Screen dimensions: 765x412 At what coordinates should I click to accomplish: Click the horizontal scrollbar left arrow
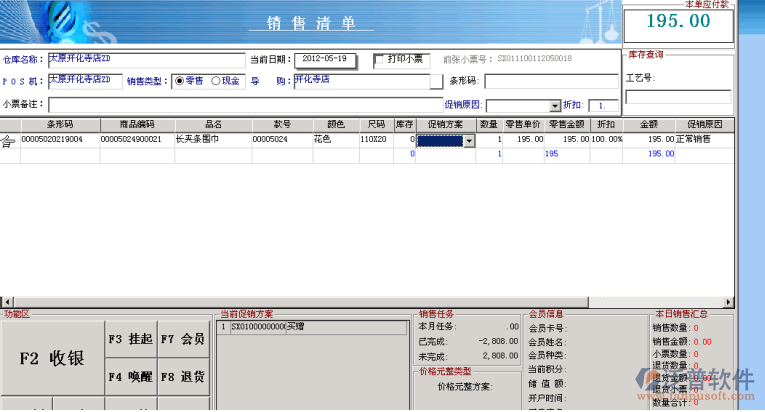(x=5, y=301)
